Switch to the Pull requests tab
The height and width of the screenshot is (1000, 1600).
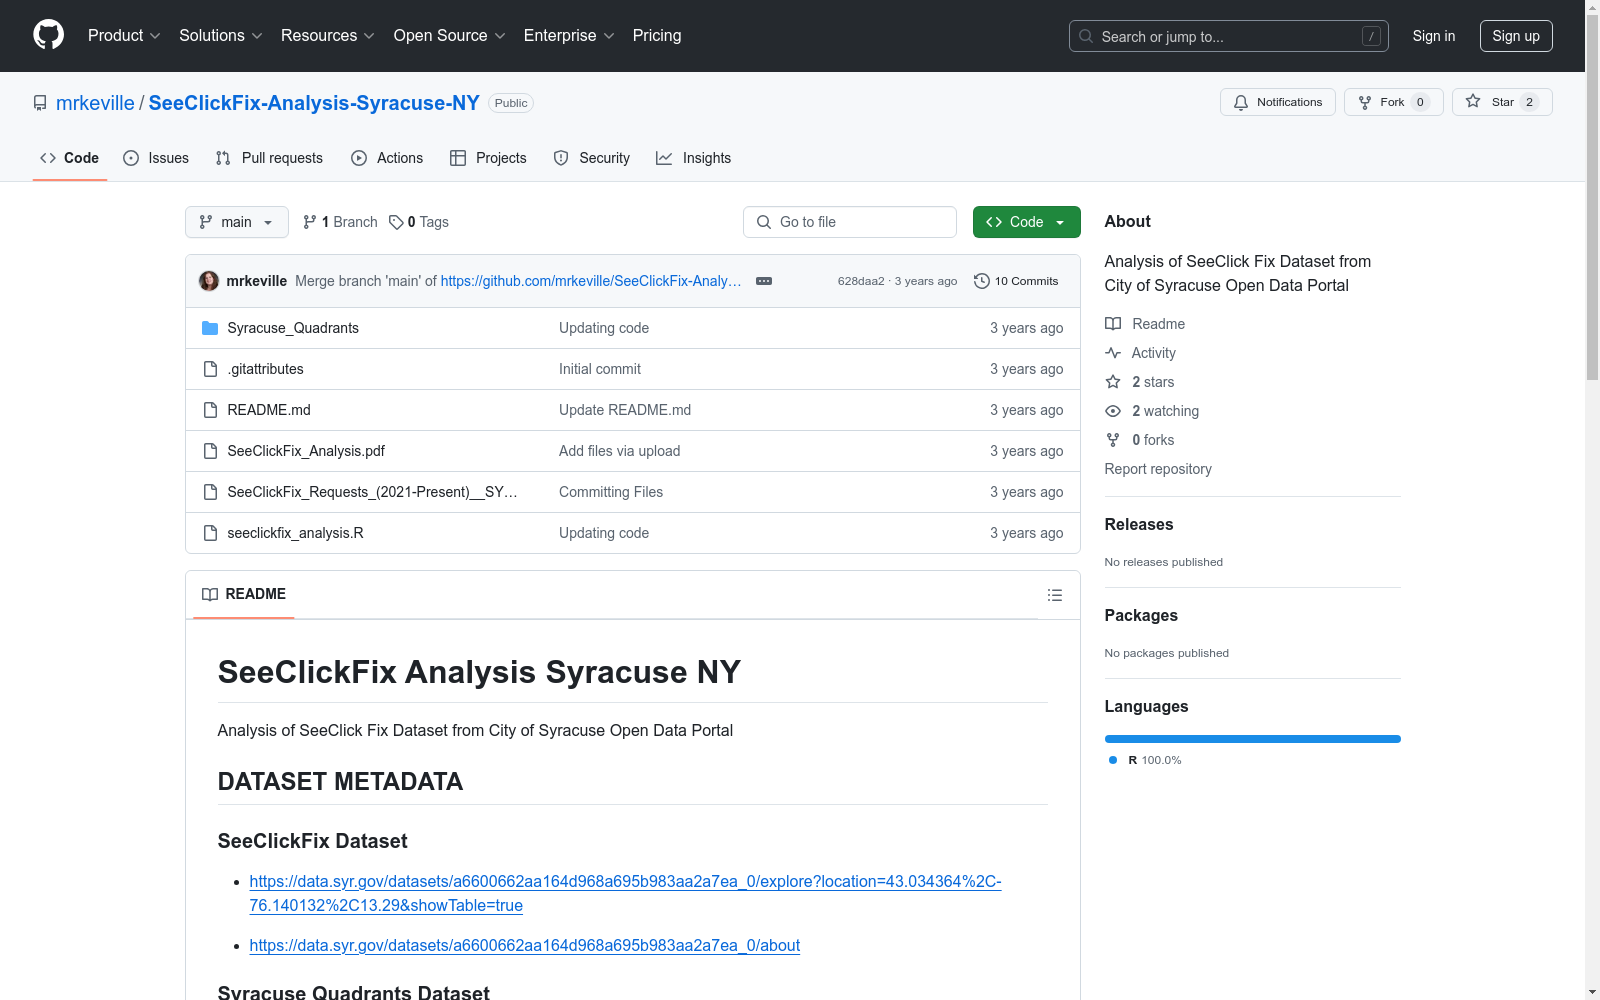pos(269,158)
